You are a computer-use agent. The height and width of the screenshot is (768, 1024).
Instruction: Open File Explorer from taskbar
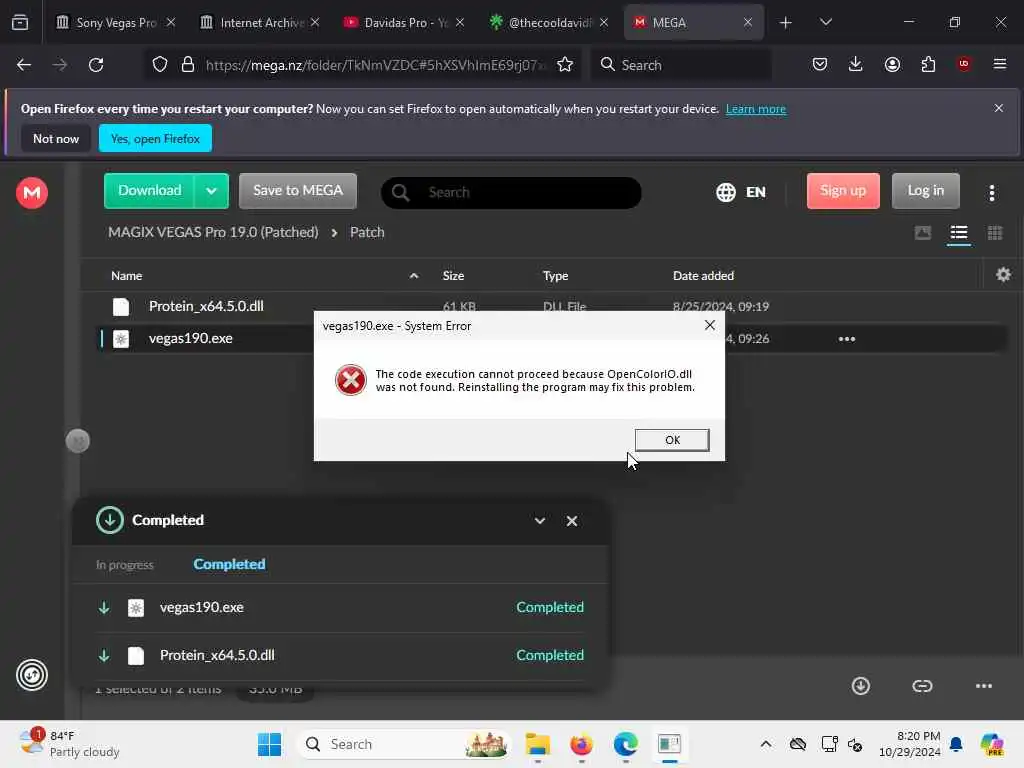(537, 744)
